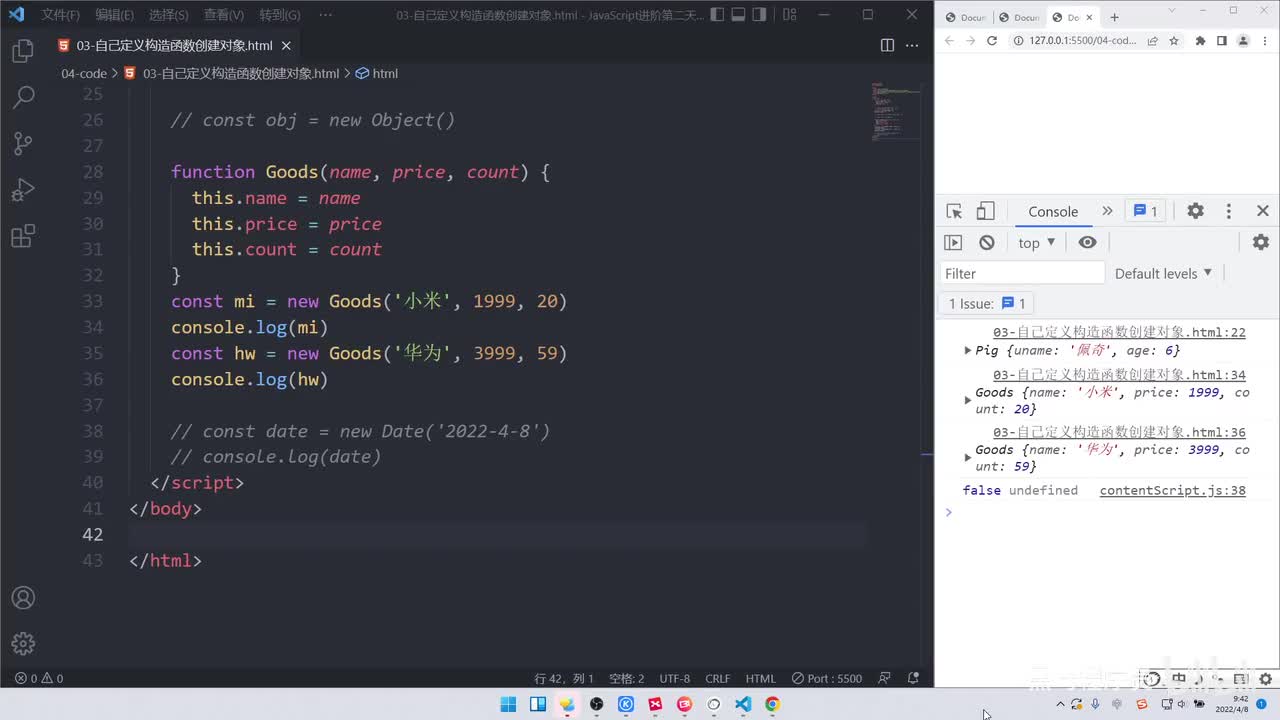1280x720 pixels.
Task: Open the console settings gear
Action: 1261,242
